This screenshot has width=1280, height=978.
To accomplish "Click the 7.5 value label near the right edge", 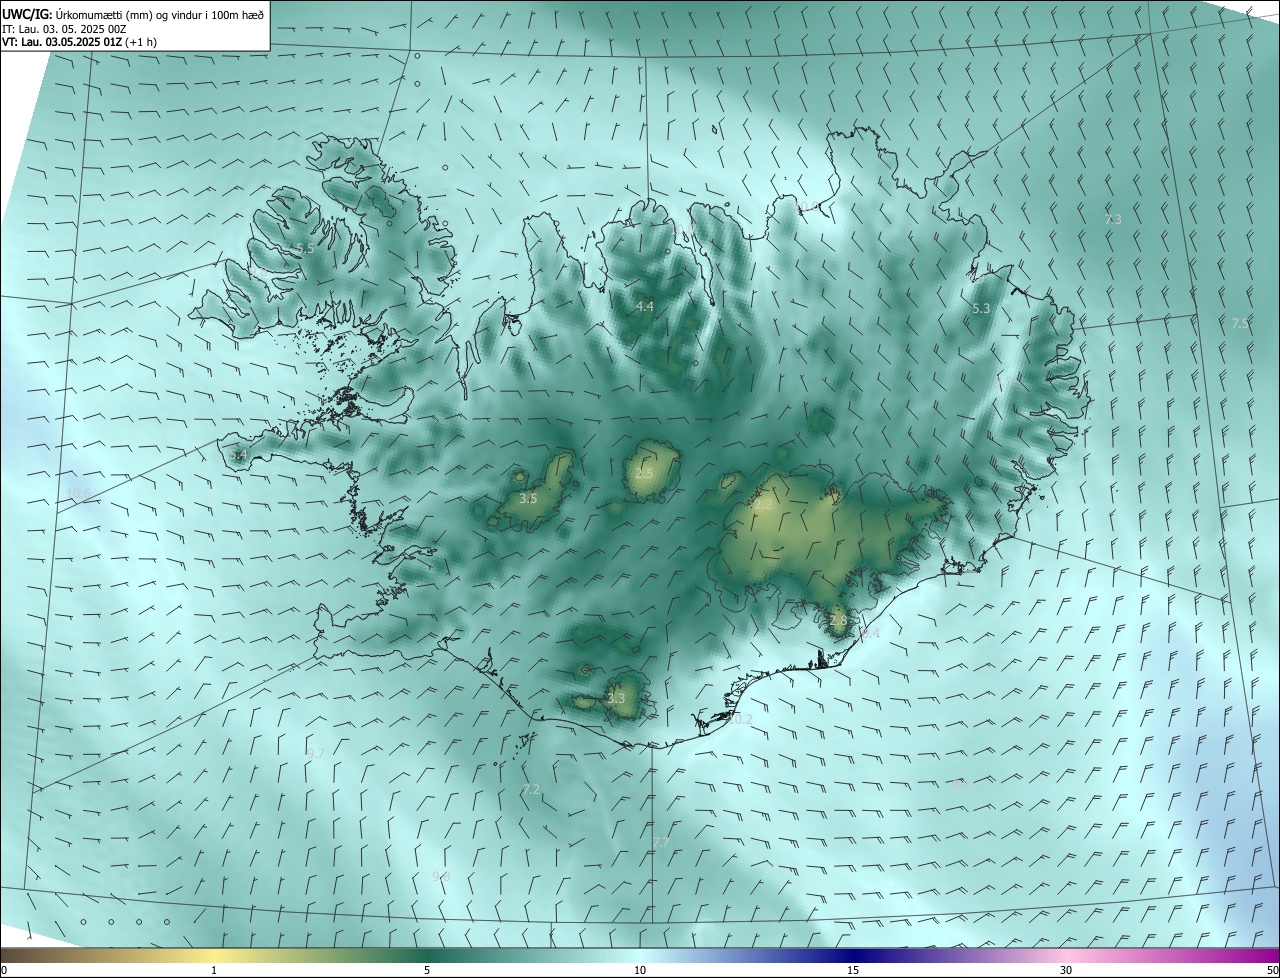I will click(1240, 324).
